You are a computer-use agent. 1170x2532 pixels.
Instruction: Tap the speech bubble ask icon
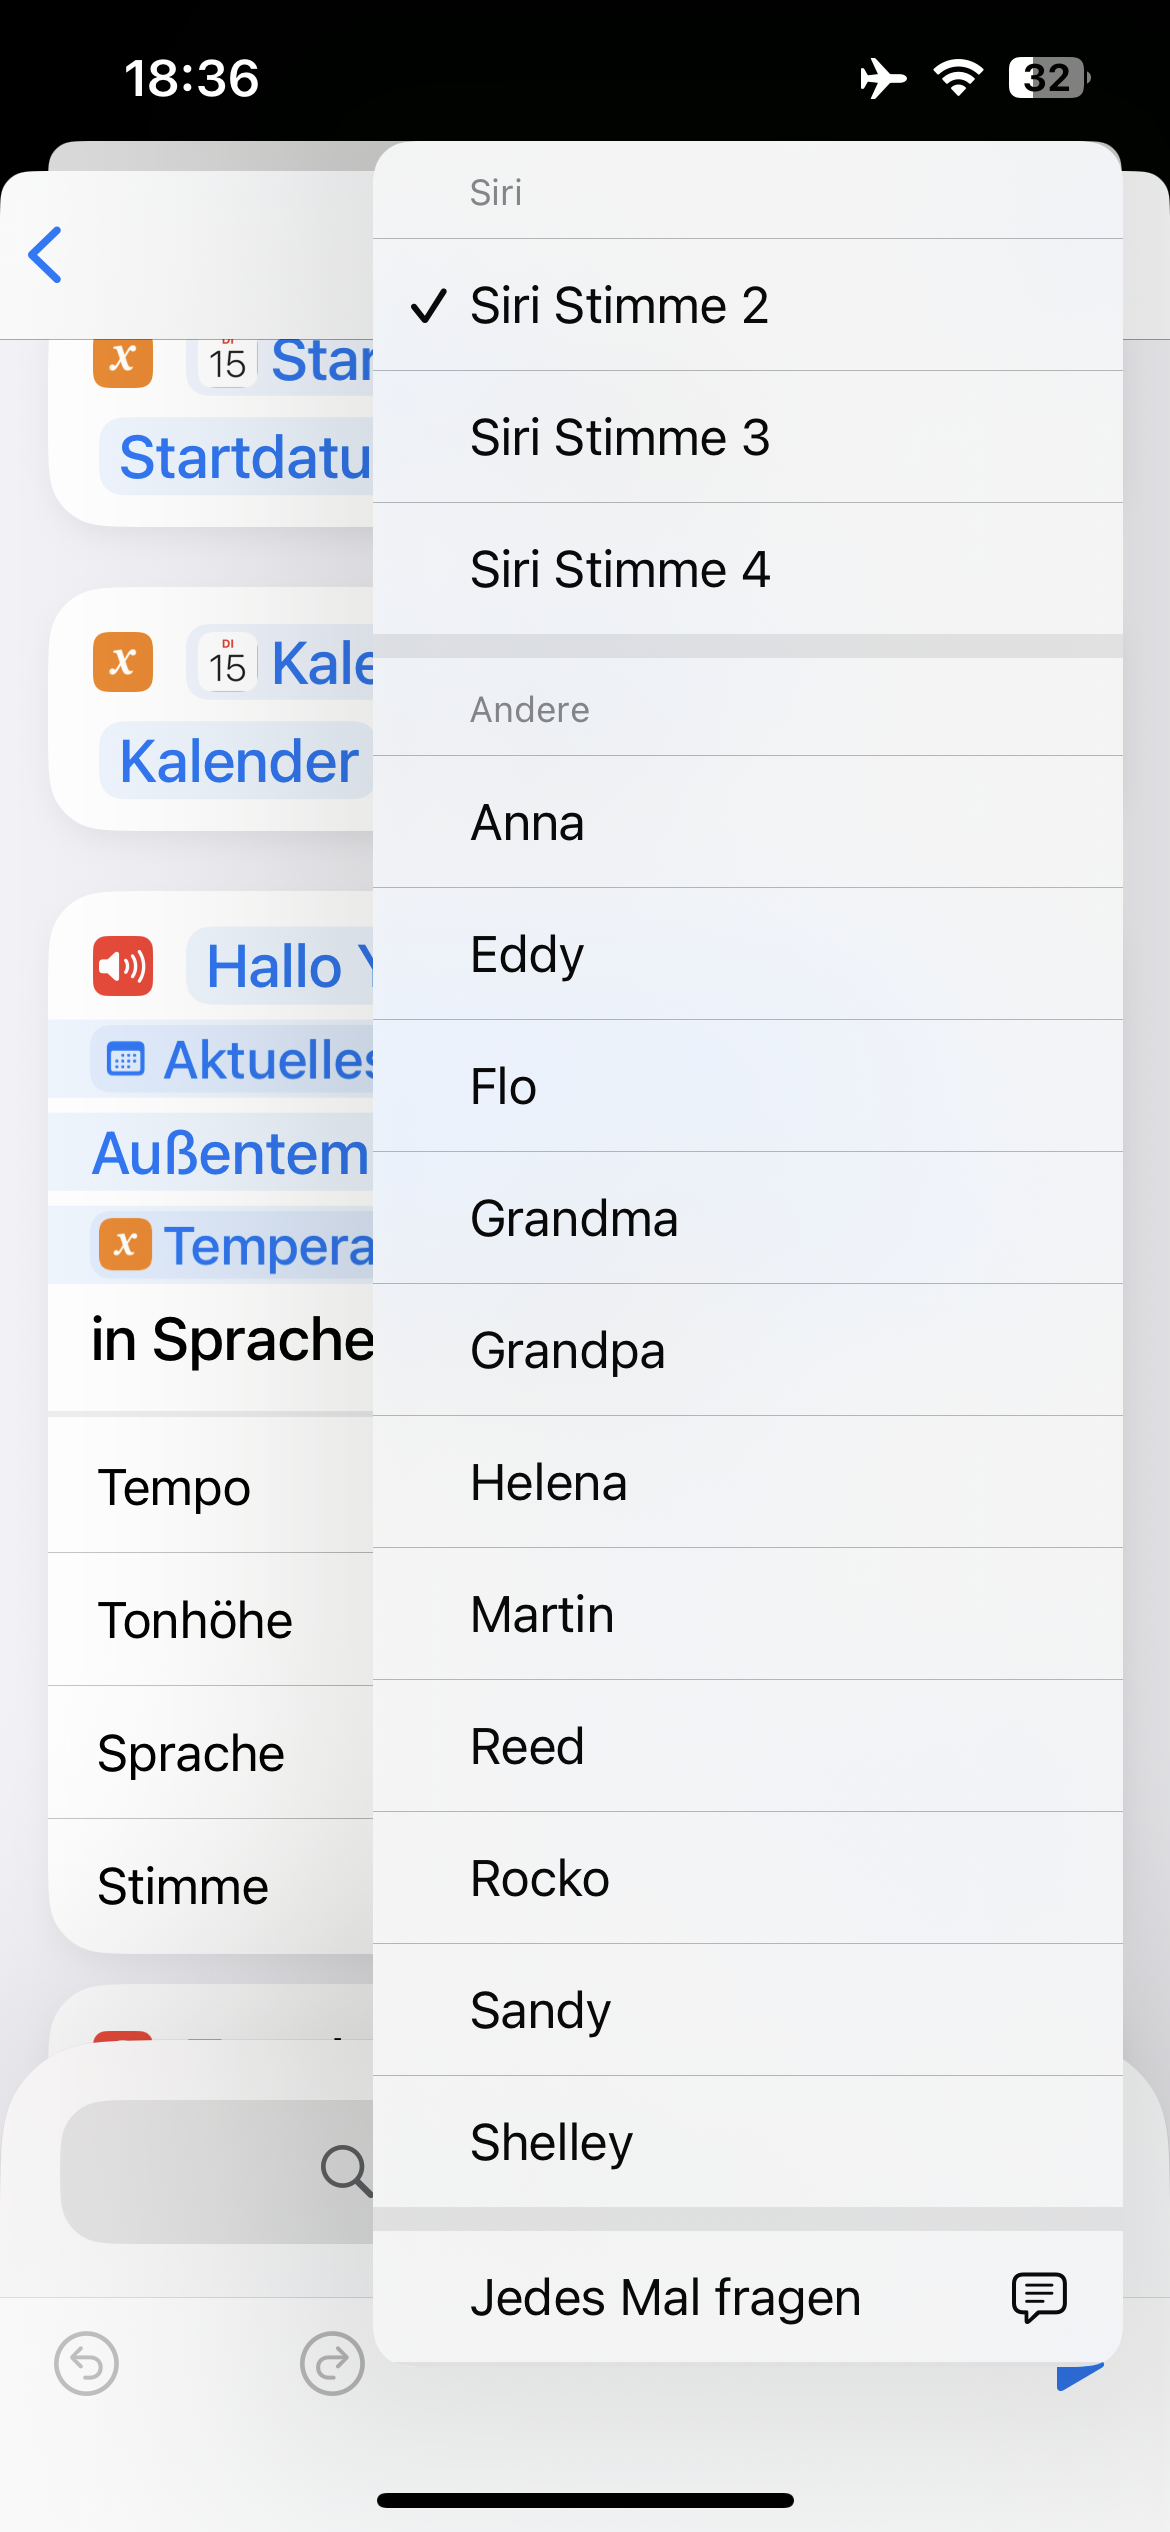click(x=1039, y=2297)
